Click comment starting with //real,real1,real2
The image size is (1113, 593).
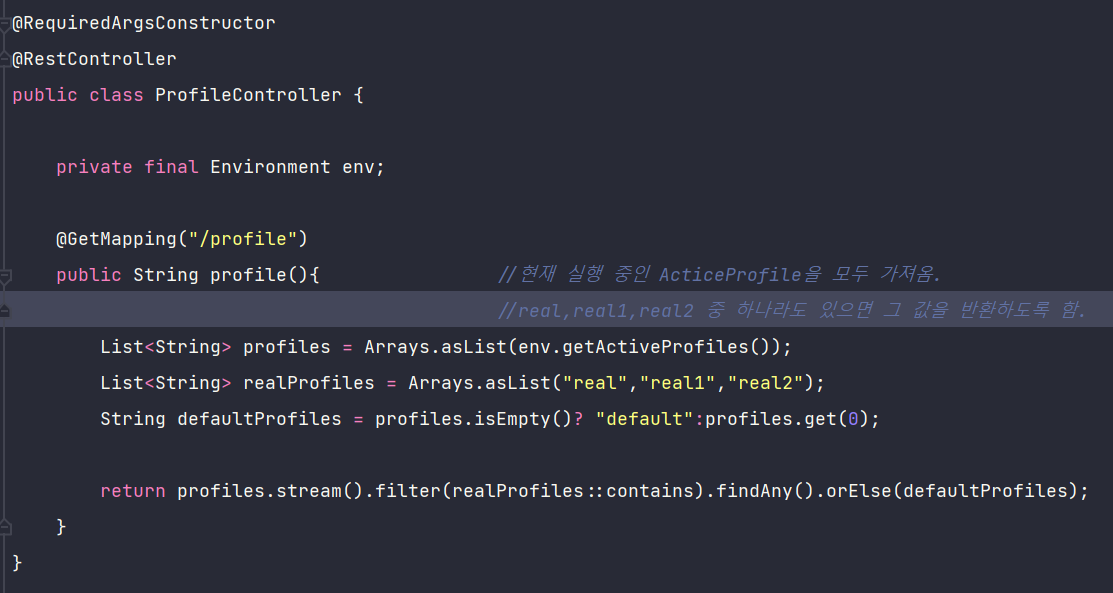click(x=791, y=311)
